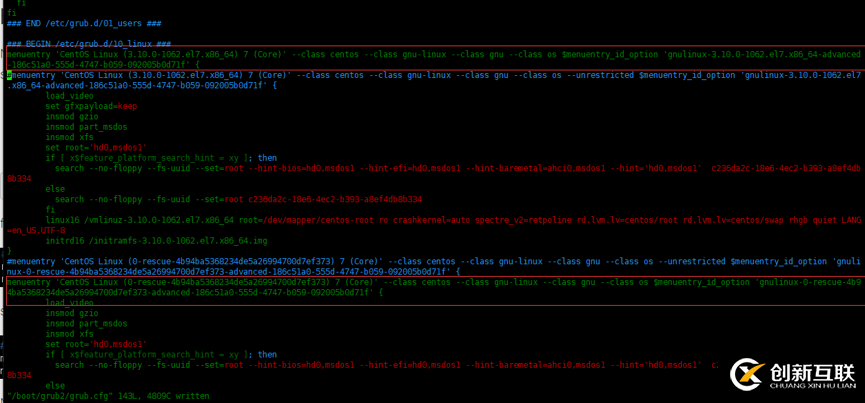Screen dimensions: 865x403
Task: Click the 'fi' line above linux16
Action: coord(50,209)
